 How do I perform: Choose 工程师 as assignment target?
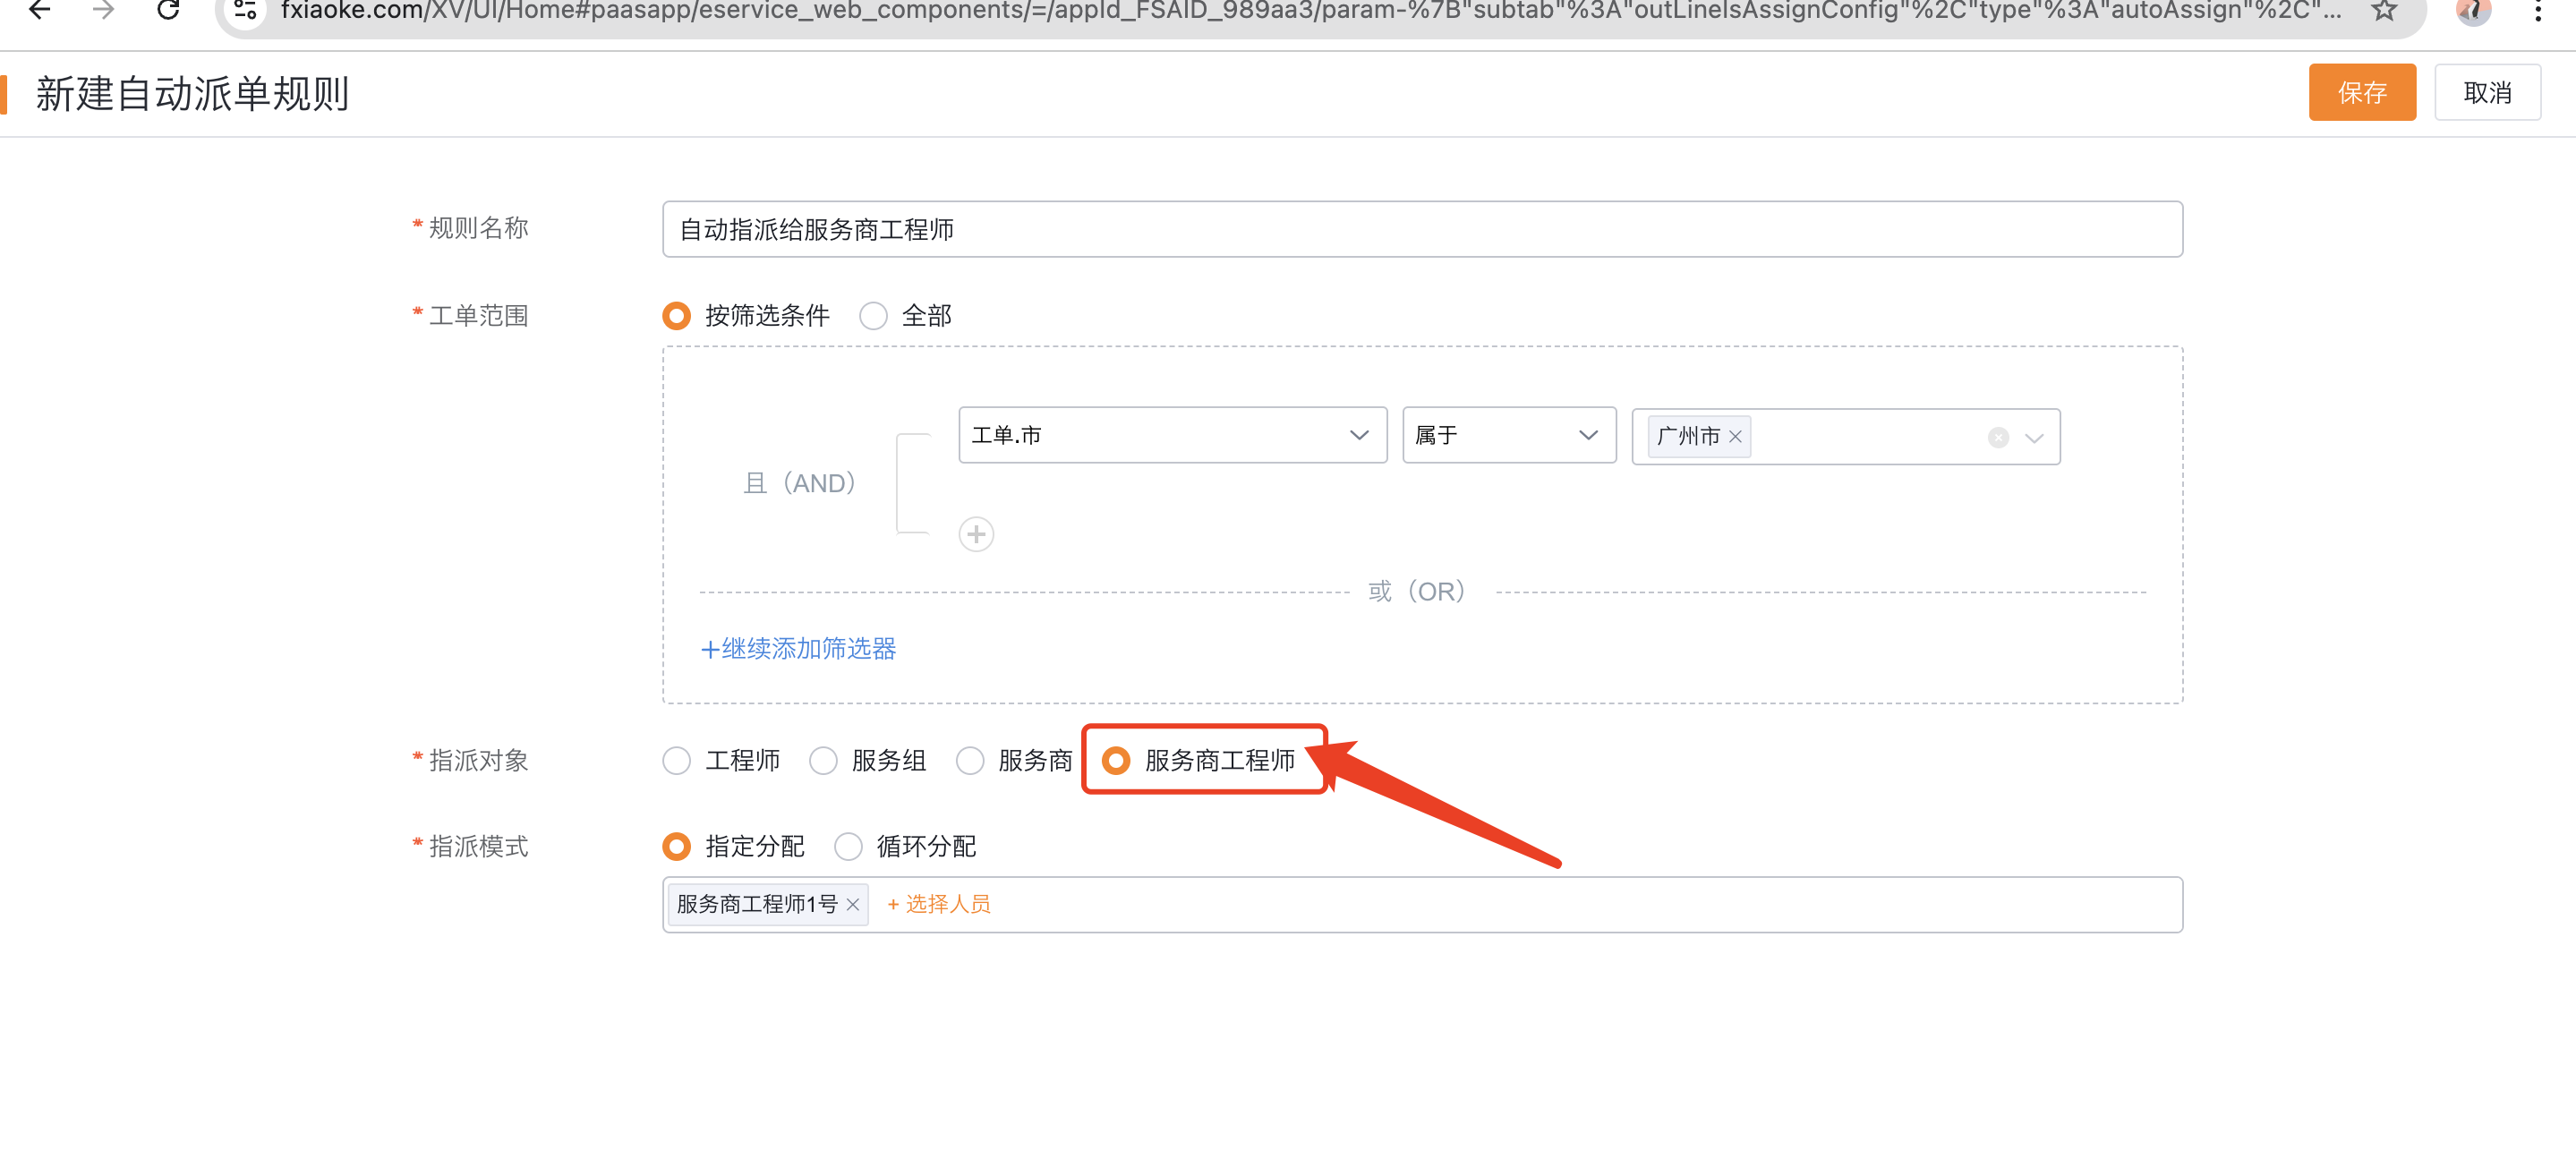[x=677, y=761]
